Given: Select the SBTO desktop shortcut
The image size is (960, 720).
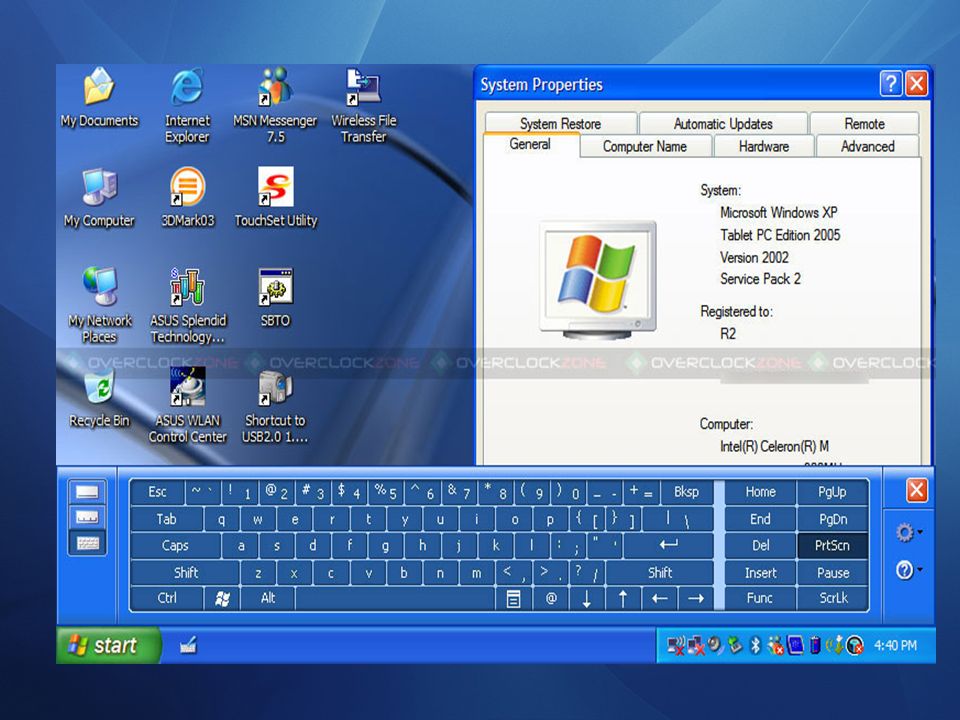Looking at the screenshot, I should pos(276,298).
